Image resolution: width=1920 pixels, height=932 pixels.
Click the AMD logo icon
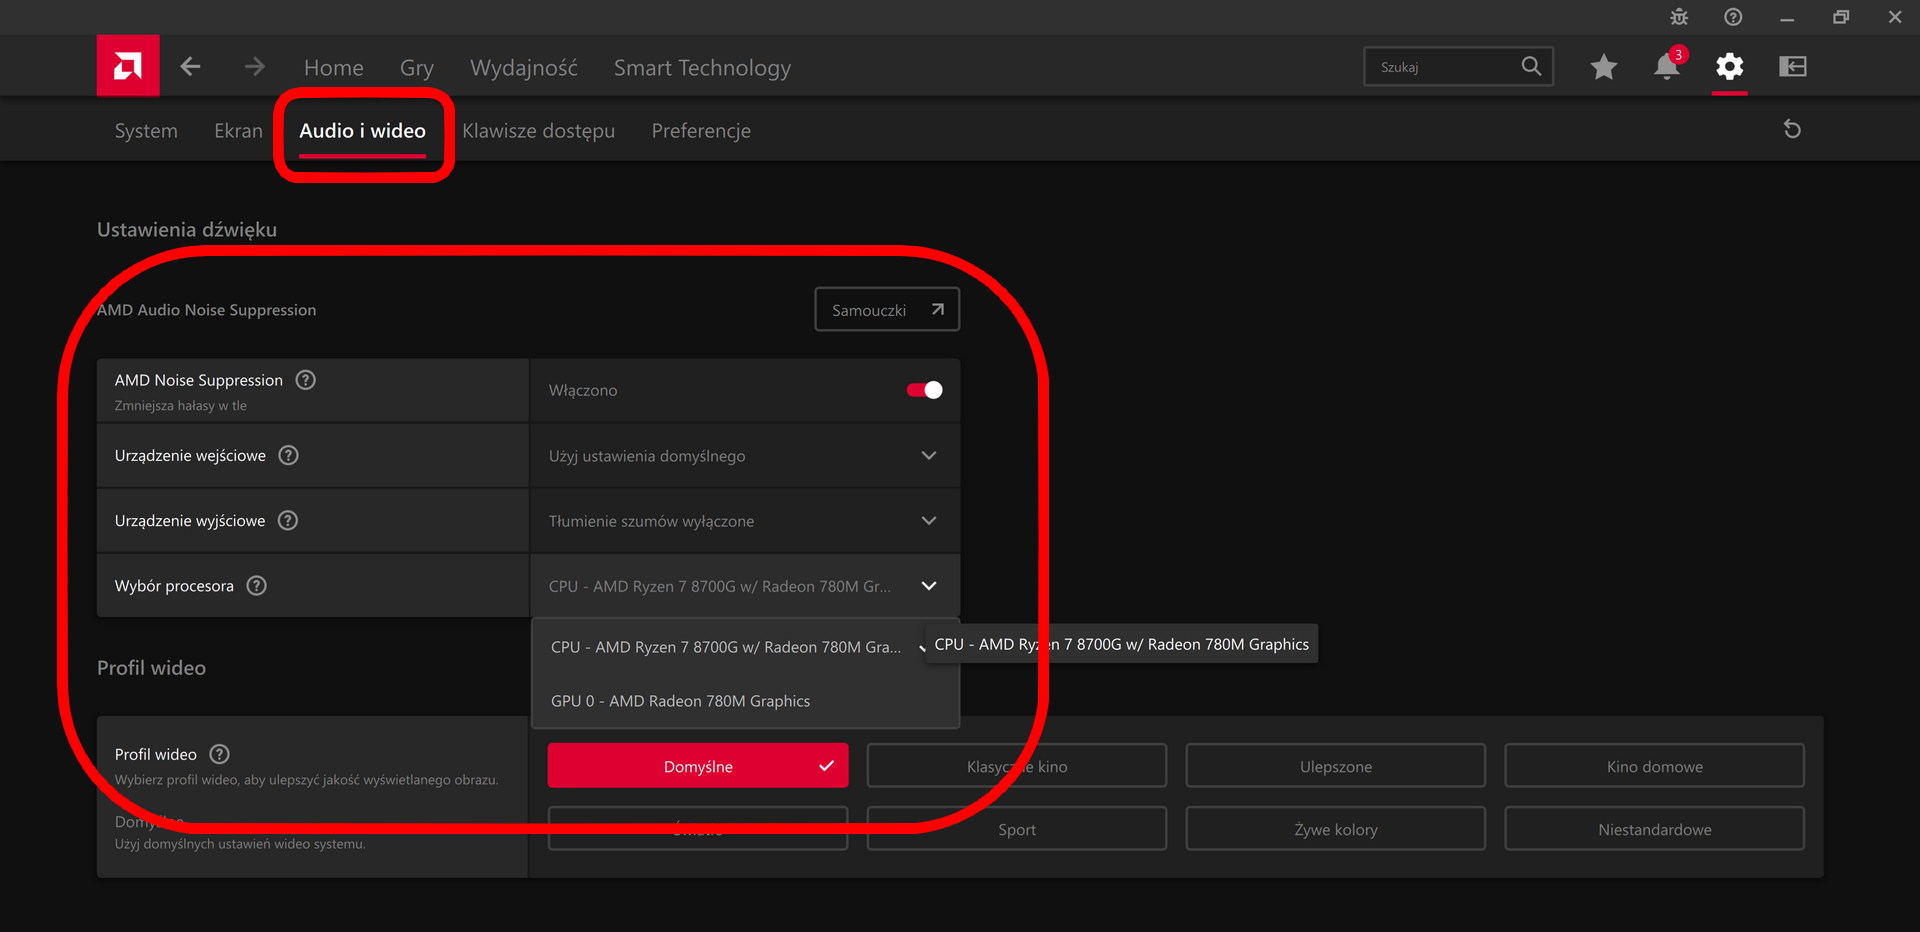pyautogui.click(x=128, y=66)
